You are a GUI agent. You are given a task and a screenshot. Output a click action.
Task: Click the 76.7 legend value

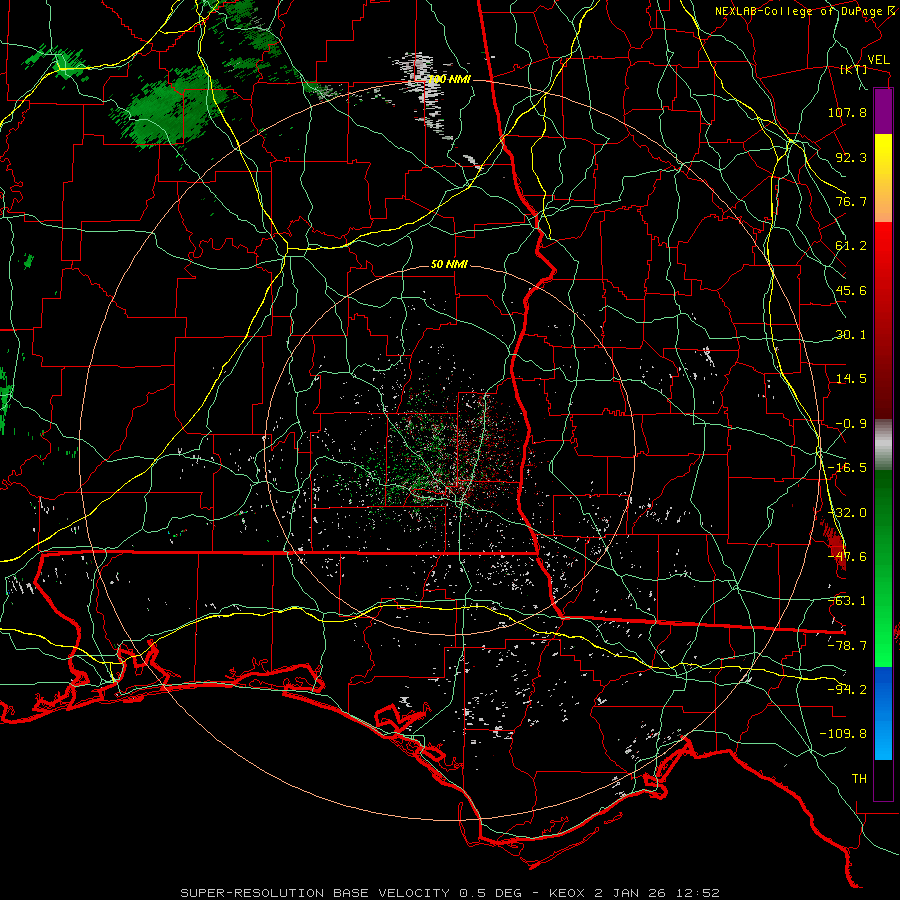coord(851,201)
